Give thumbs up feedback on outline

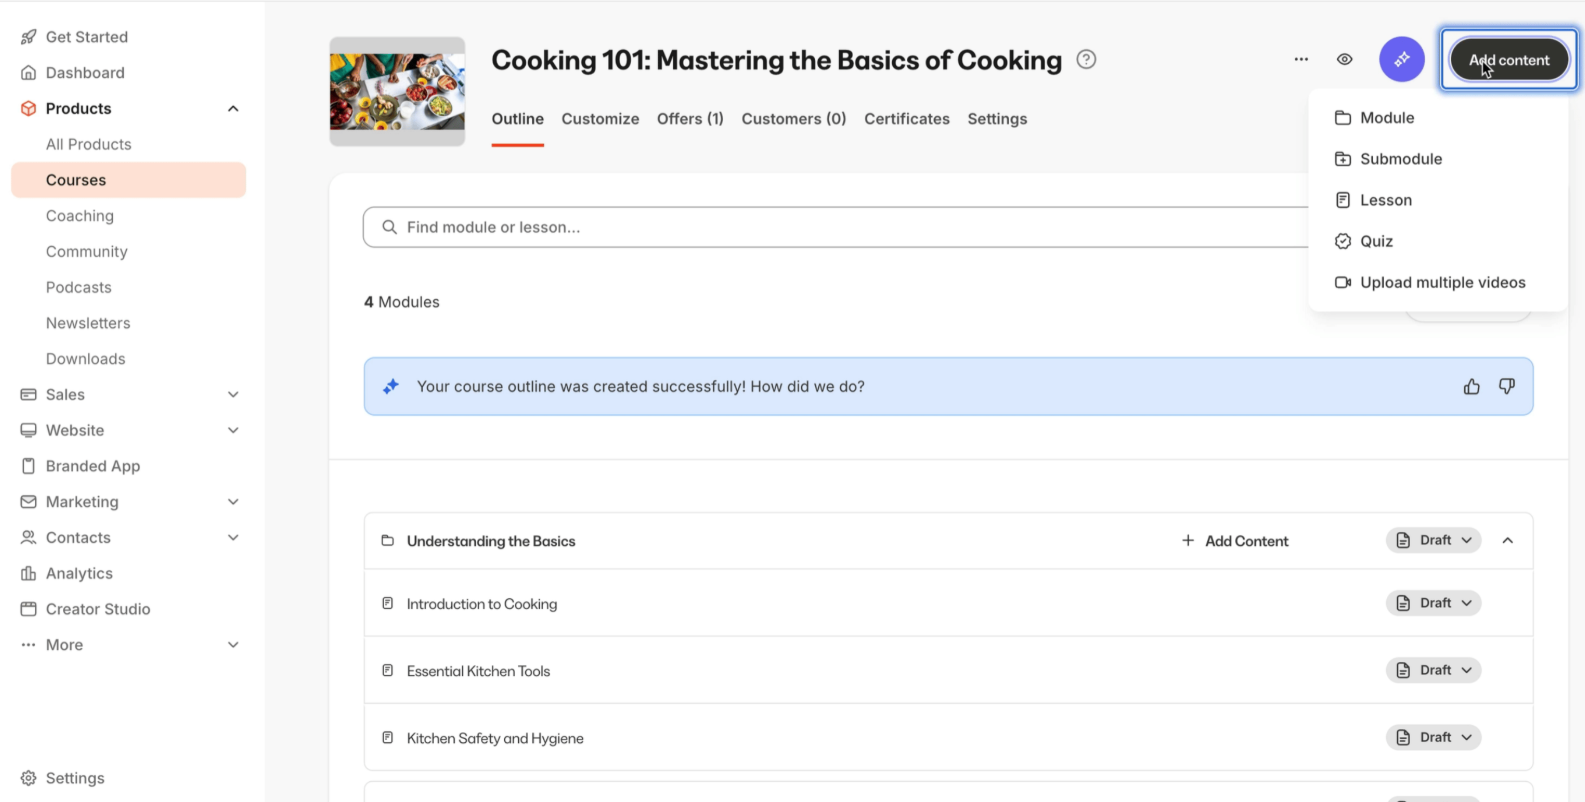(x=1472, y=387)
